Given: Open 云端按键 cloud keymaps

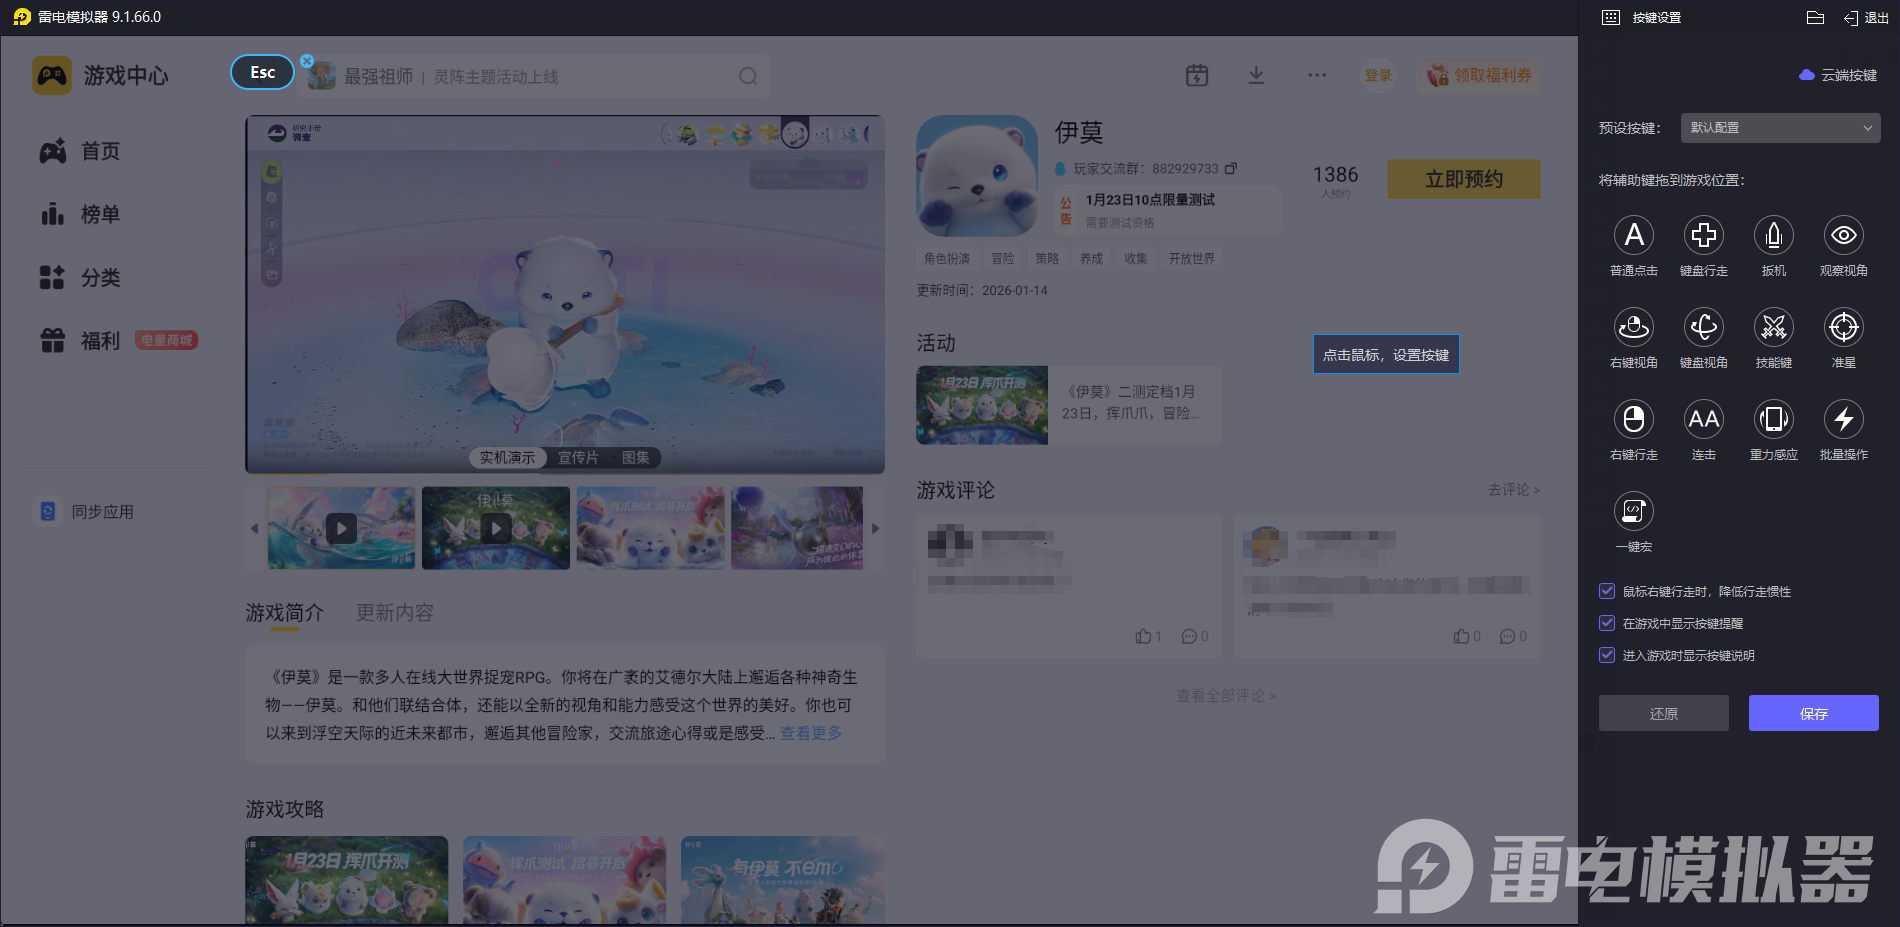Looking at the screenshot, I should (1838, 75).
